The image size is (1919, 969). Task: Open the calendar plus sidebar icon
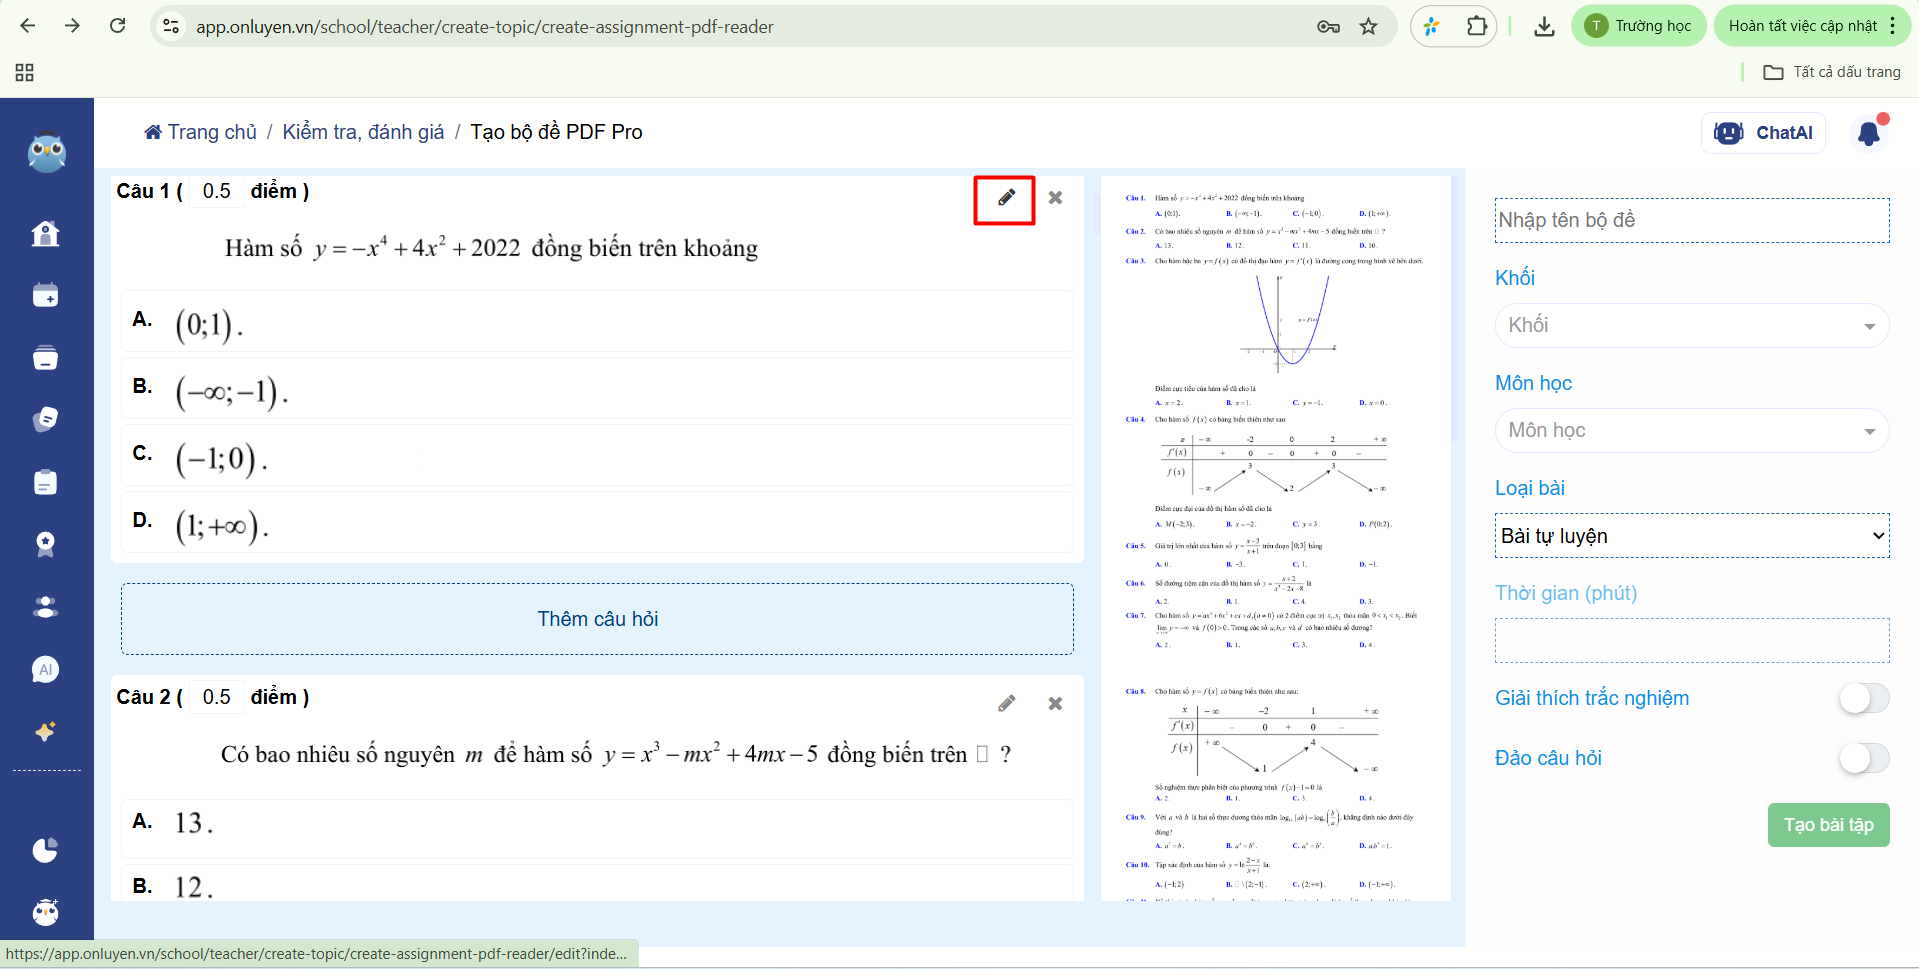click(45, 296)
